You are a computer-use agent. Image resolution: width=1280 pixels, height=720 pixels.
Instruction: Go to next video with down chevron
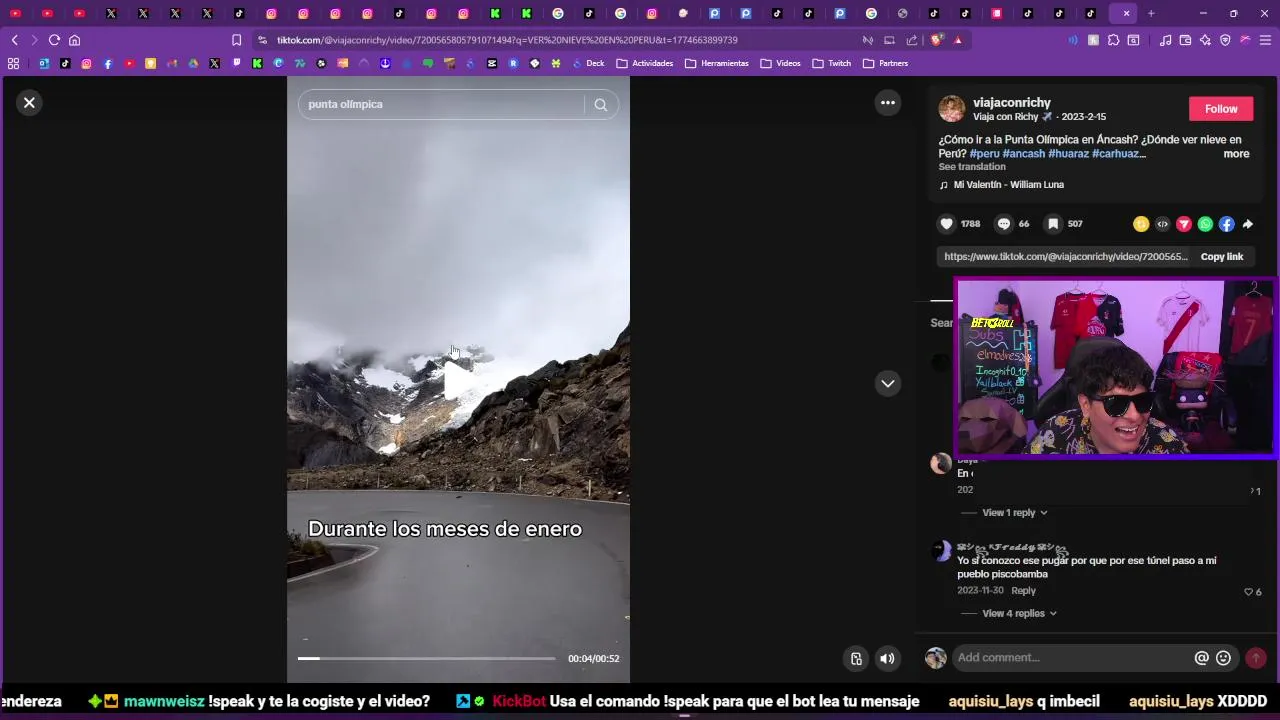point(887,383)
